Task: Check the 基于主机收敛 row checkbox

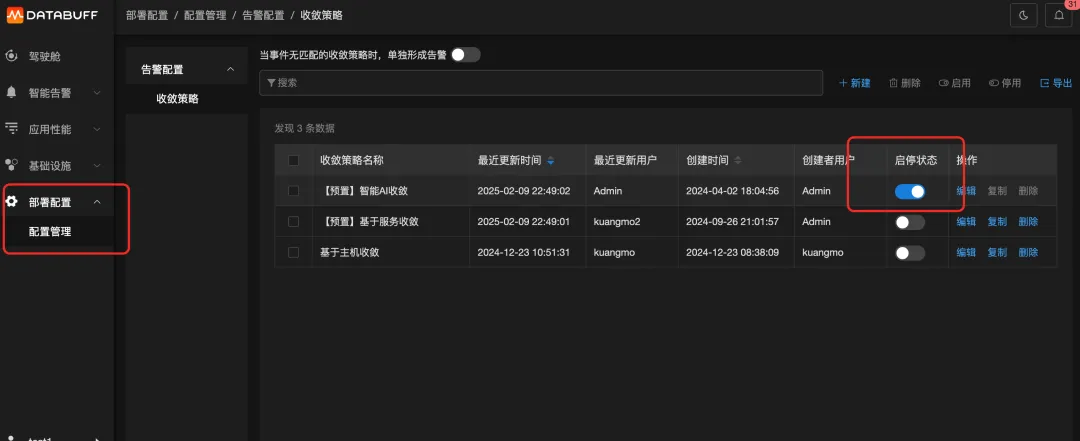Action: pos(293,253)
